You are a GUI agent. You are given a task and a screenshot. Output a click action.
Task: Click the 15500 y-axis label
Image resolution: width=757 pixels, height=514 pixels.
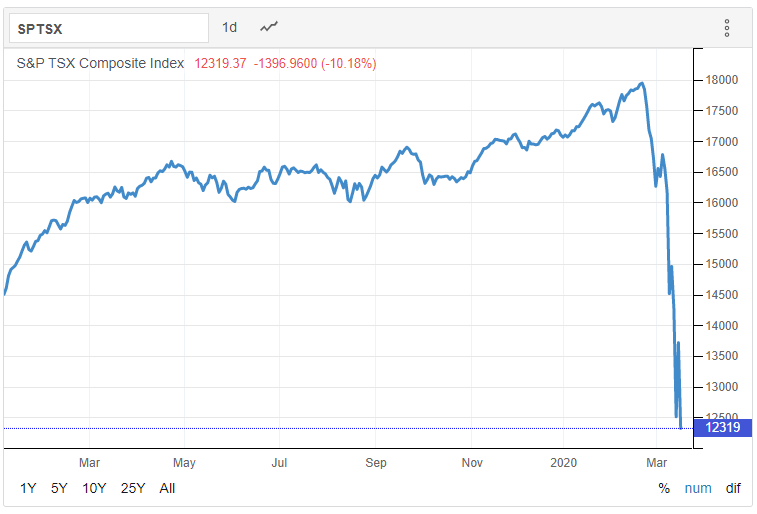click(722, 234)
